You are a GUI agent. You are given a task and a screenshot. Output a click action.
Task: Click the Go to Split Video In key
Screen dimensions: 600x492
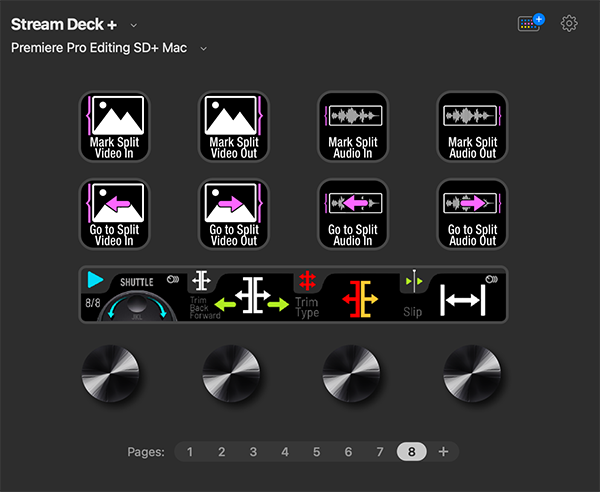tap(114, 214)
